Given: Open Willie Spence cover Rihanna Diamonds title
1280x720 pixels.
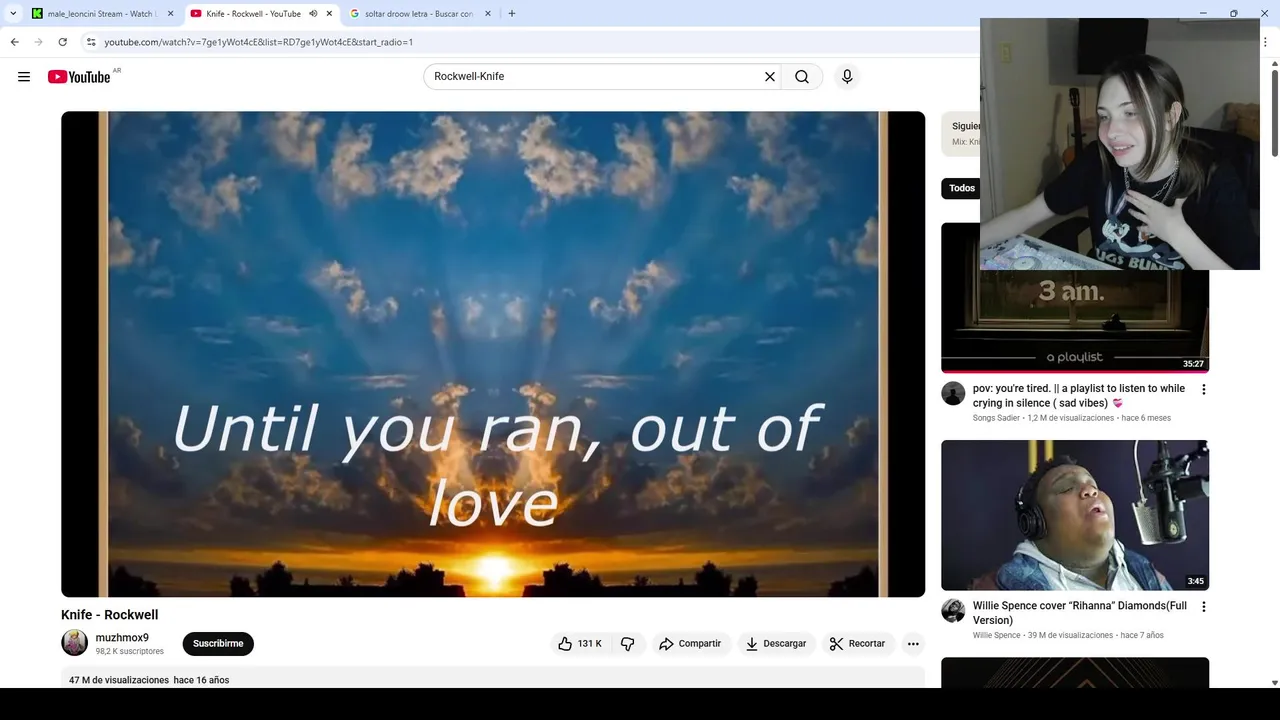Looking at the screenshot, I should pos(1080,613).
